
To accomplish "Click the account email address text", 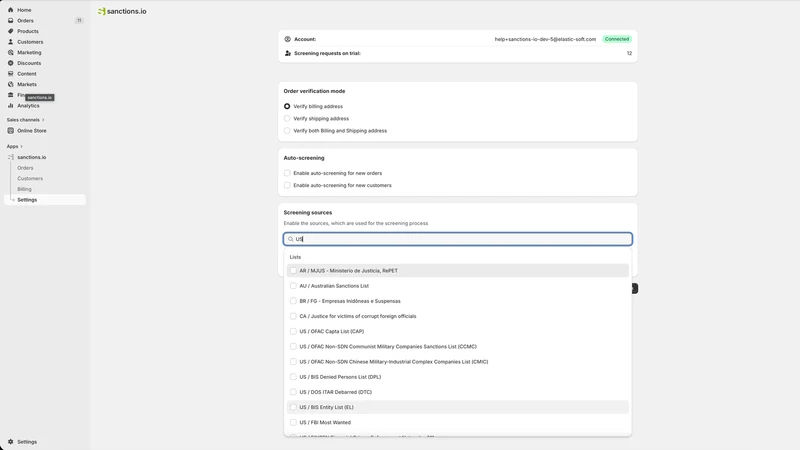I will pyautogui.click(x=545, y=39).
